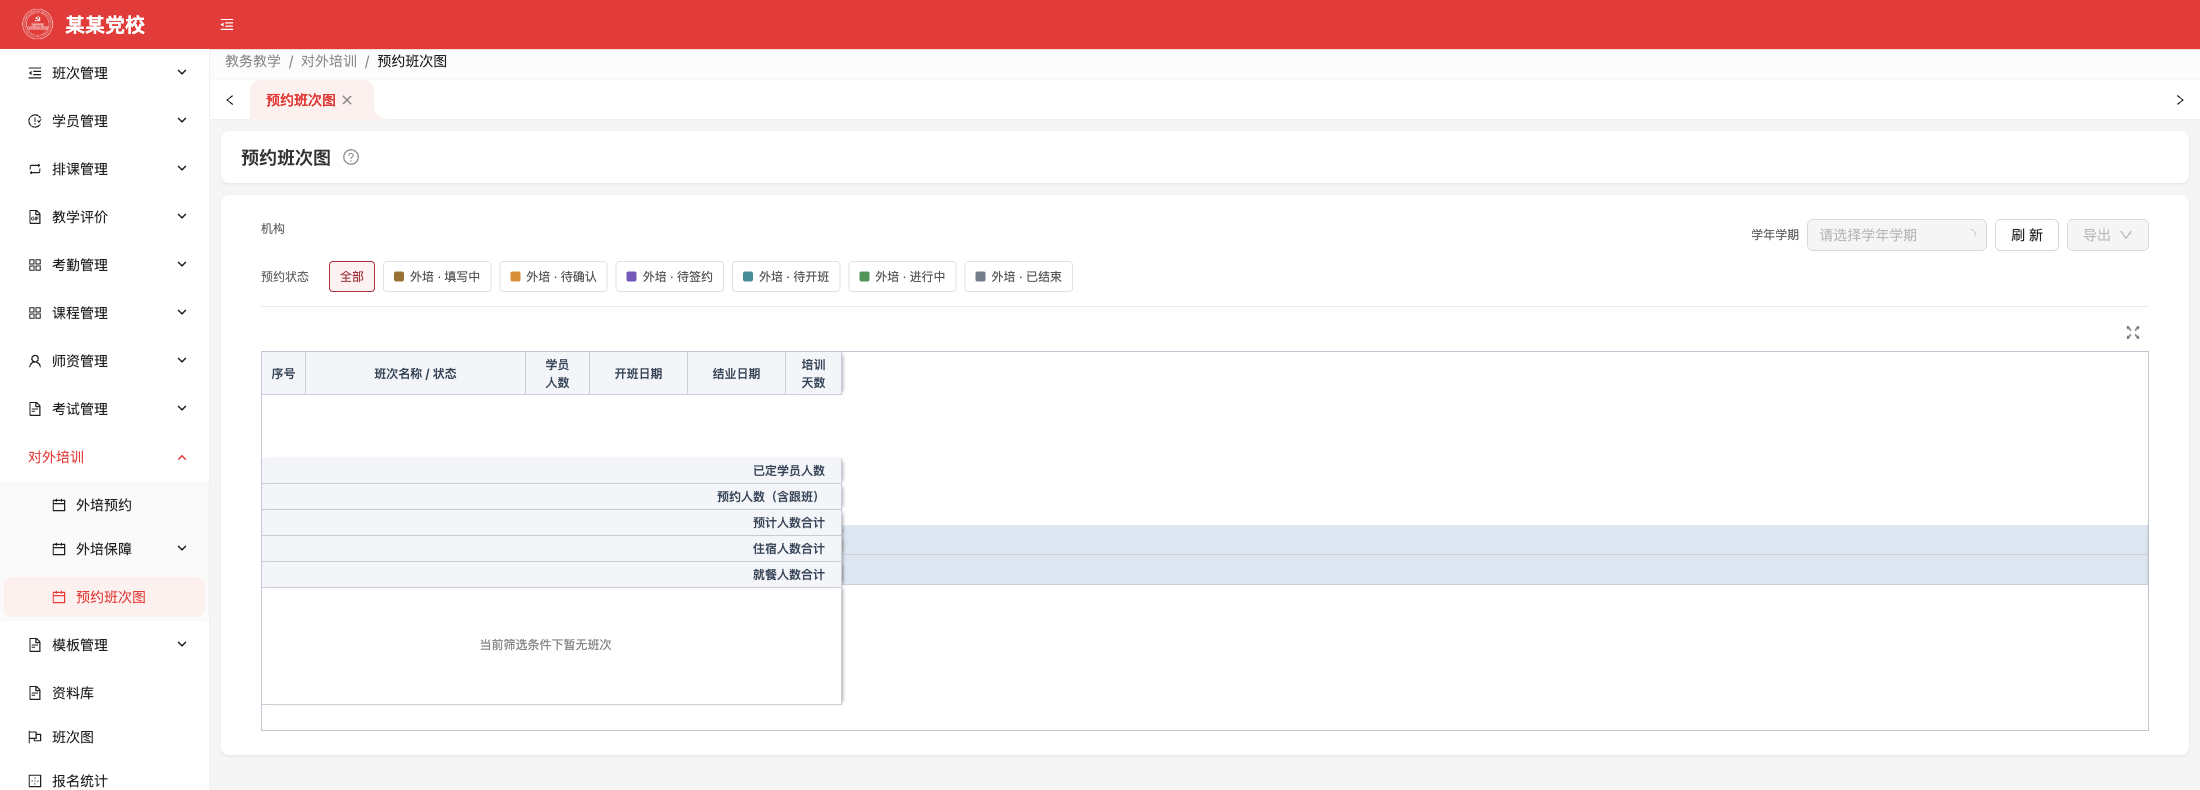Click the school logo in the header
Image resolution: width=2200 pixels, height=790 pixels.
click(38, 24)
